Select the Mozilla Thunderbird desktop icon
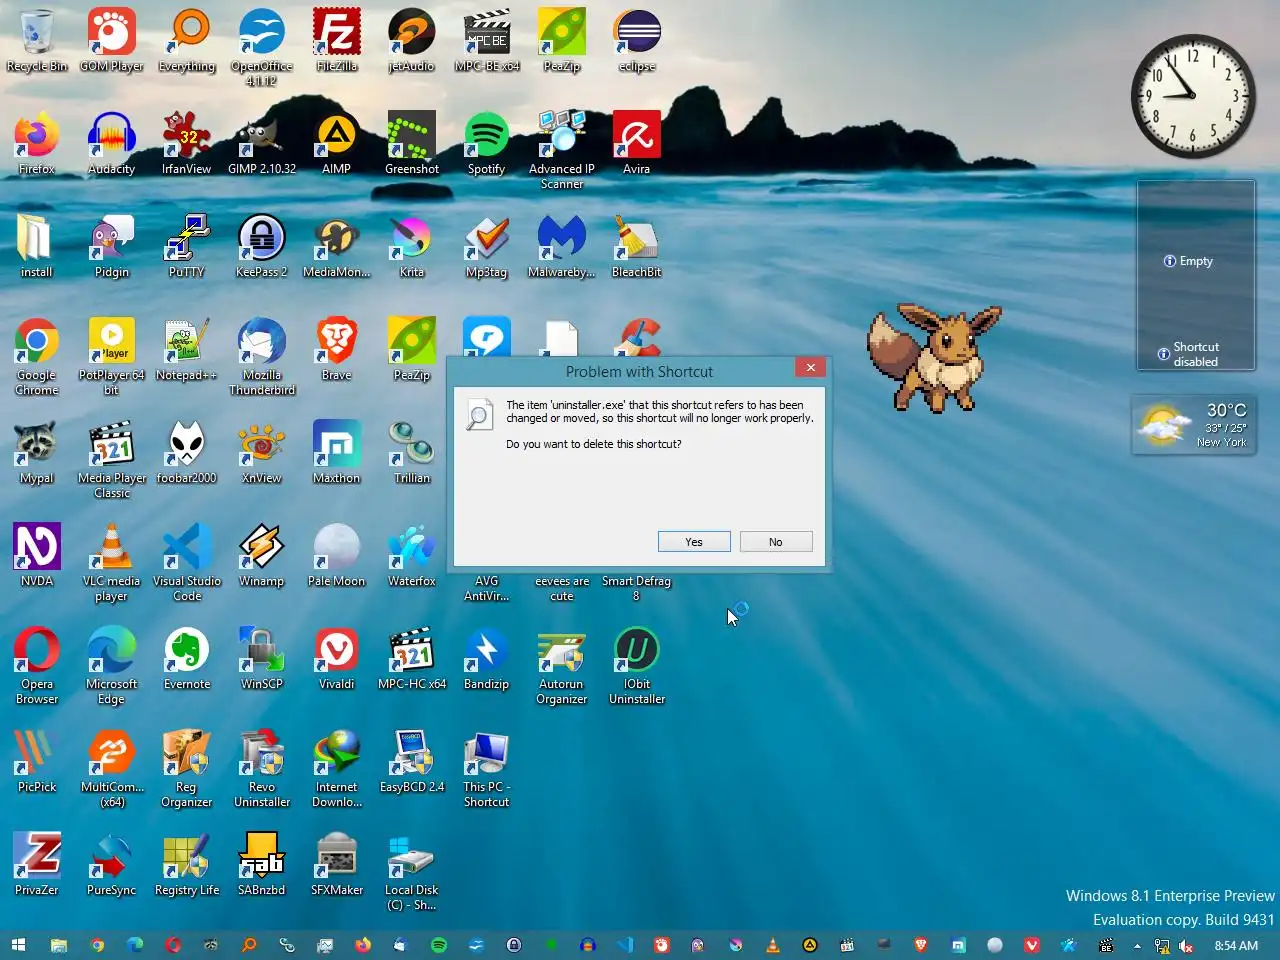The width and height of the screenshot is (1280, 960). (262, 356)
